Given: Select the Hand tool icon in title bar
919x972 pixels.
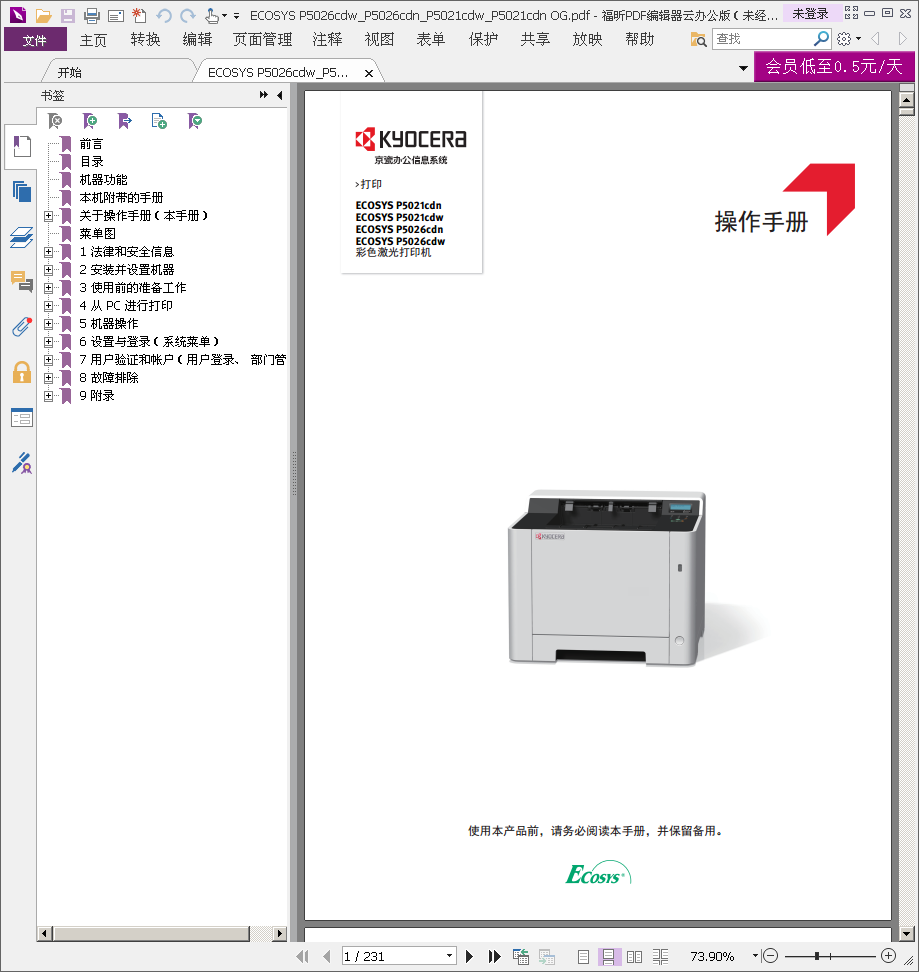Looking at the screenshot, I should (x=212, y=15).
